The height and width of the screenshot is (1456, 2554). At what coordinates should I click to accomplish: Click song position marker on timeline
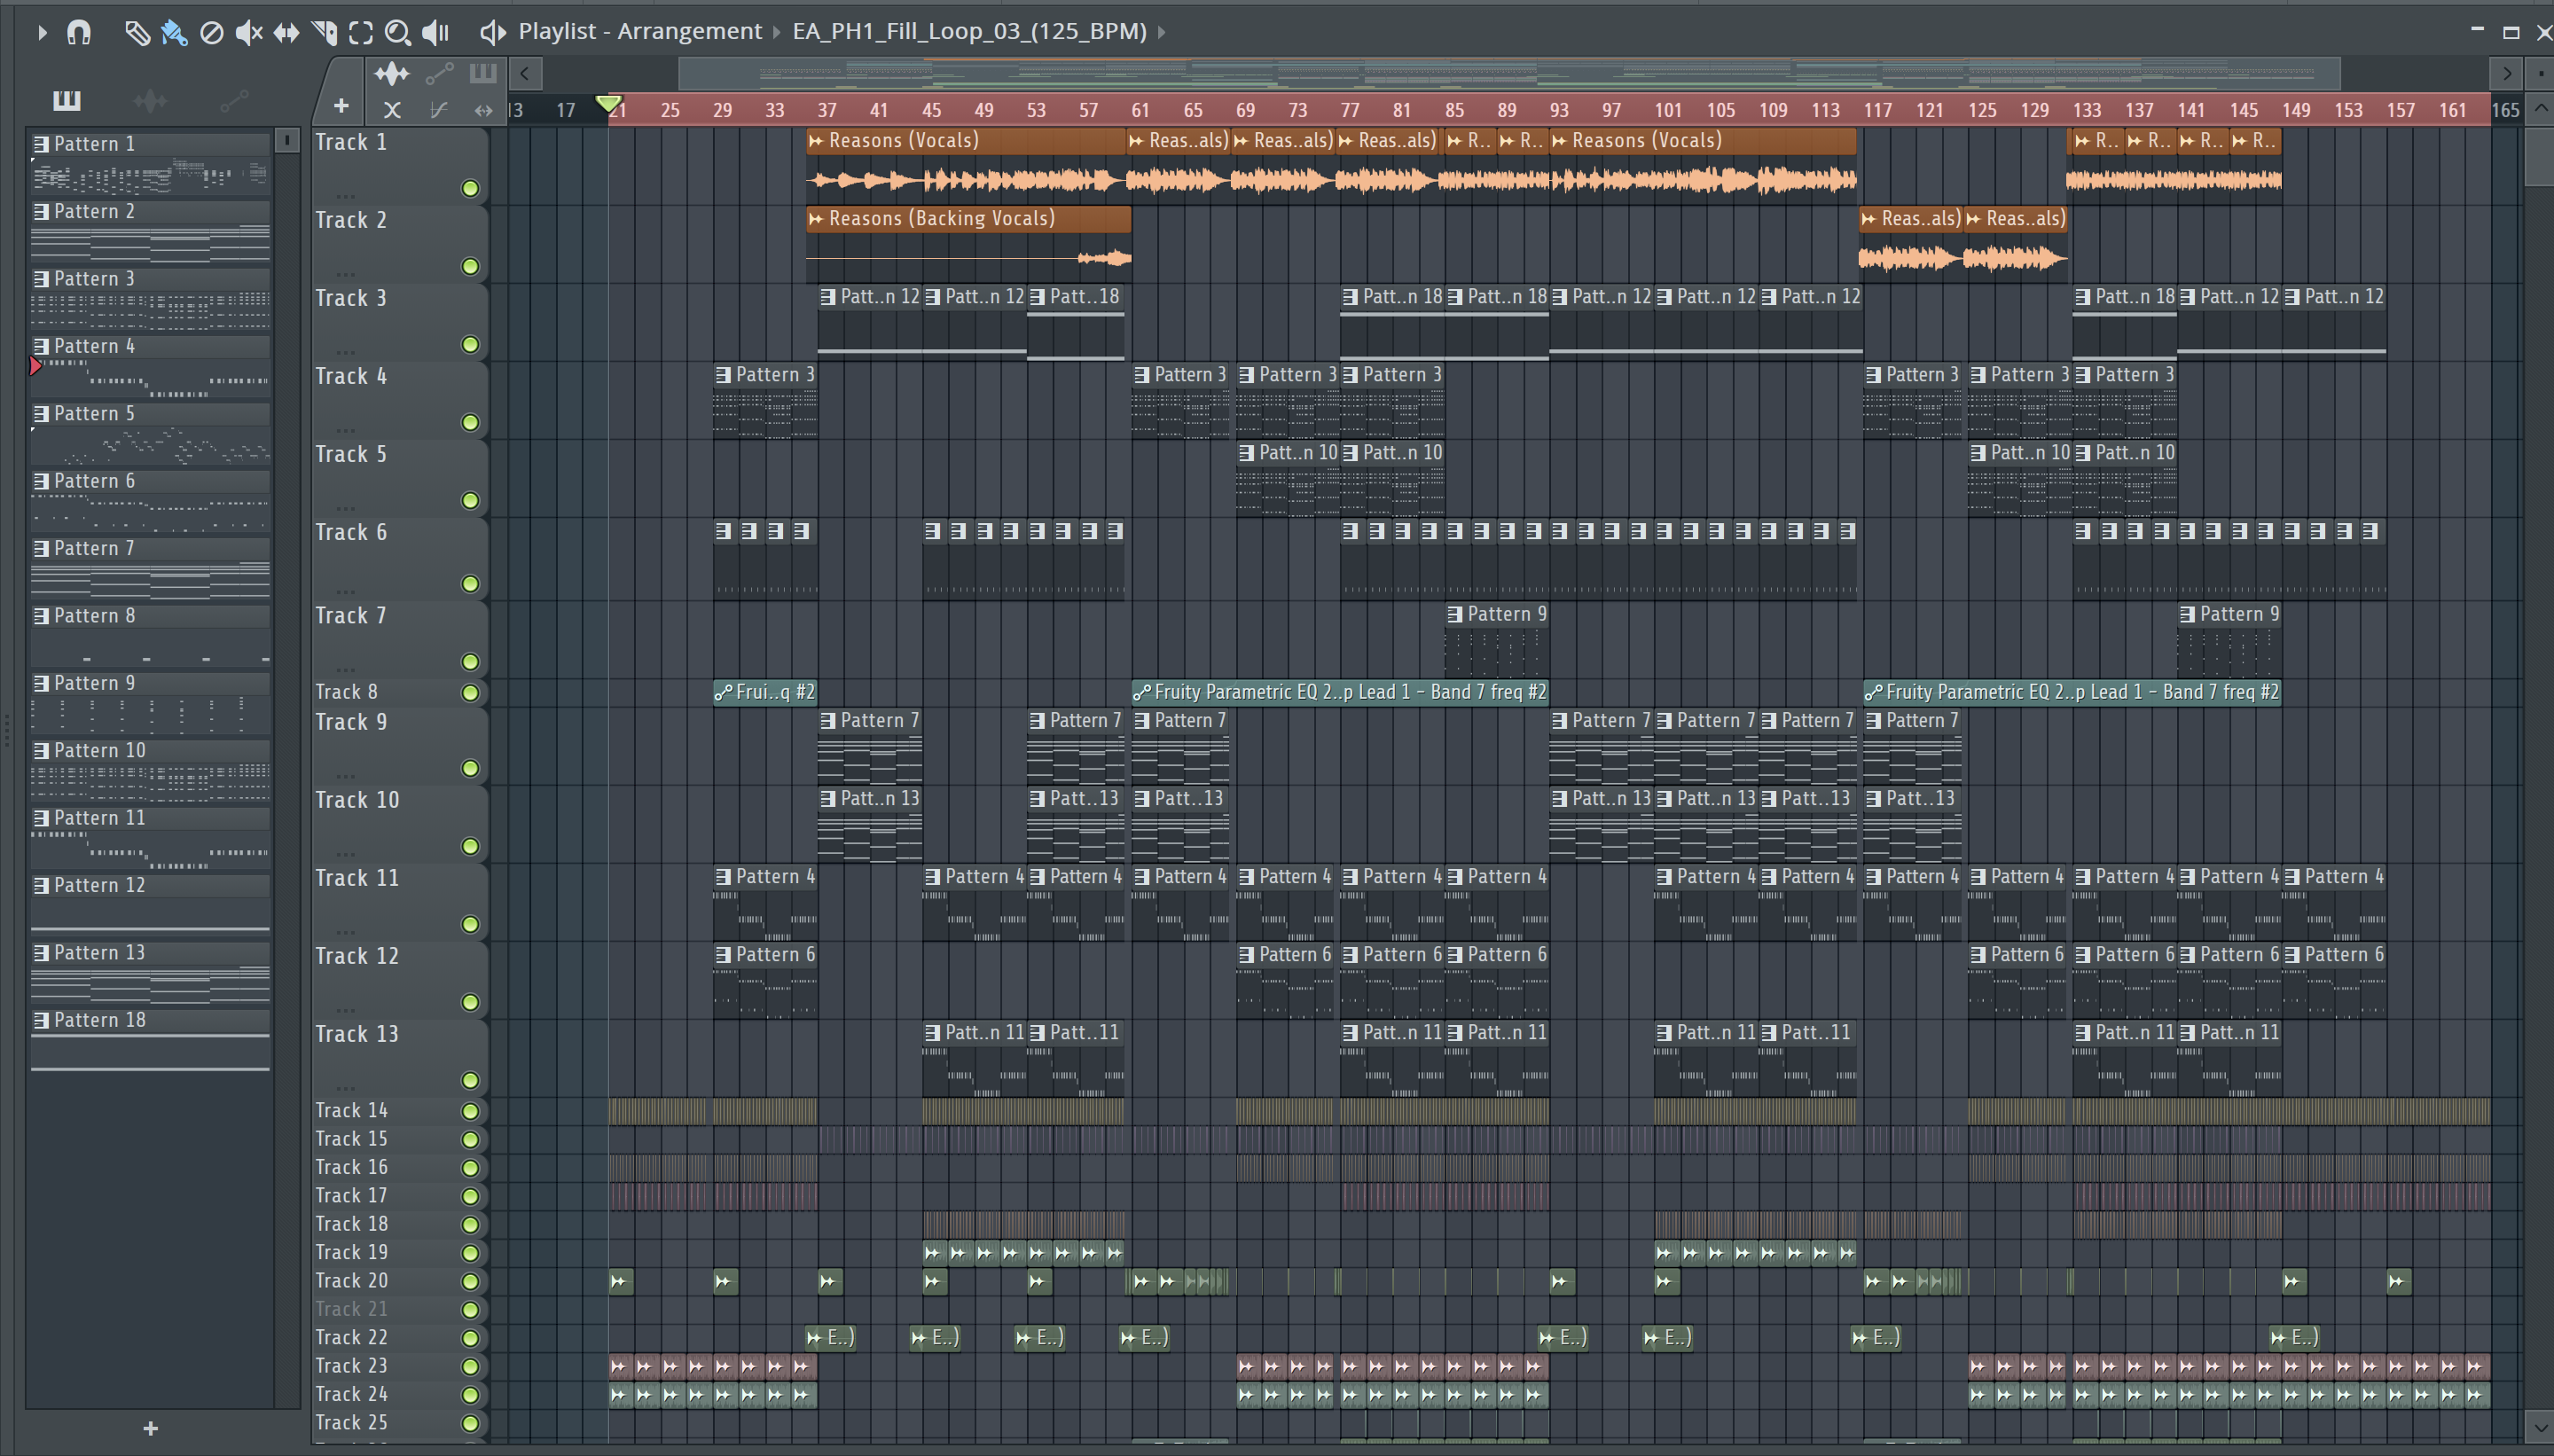click(x=609, y=104)
